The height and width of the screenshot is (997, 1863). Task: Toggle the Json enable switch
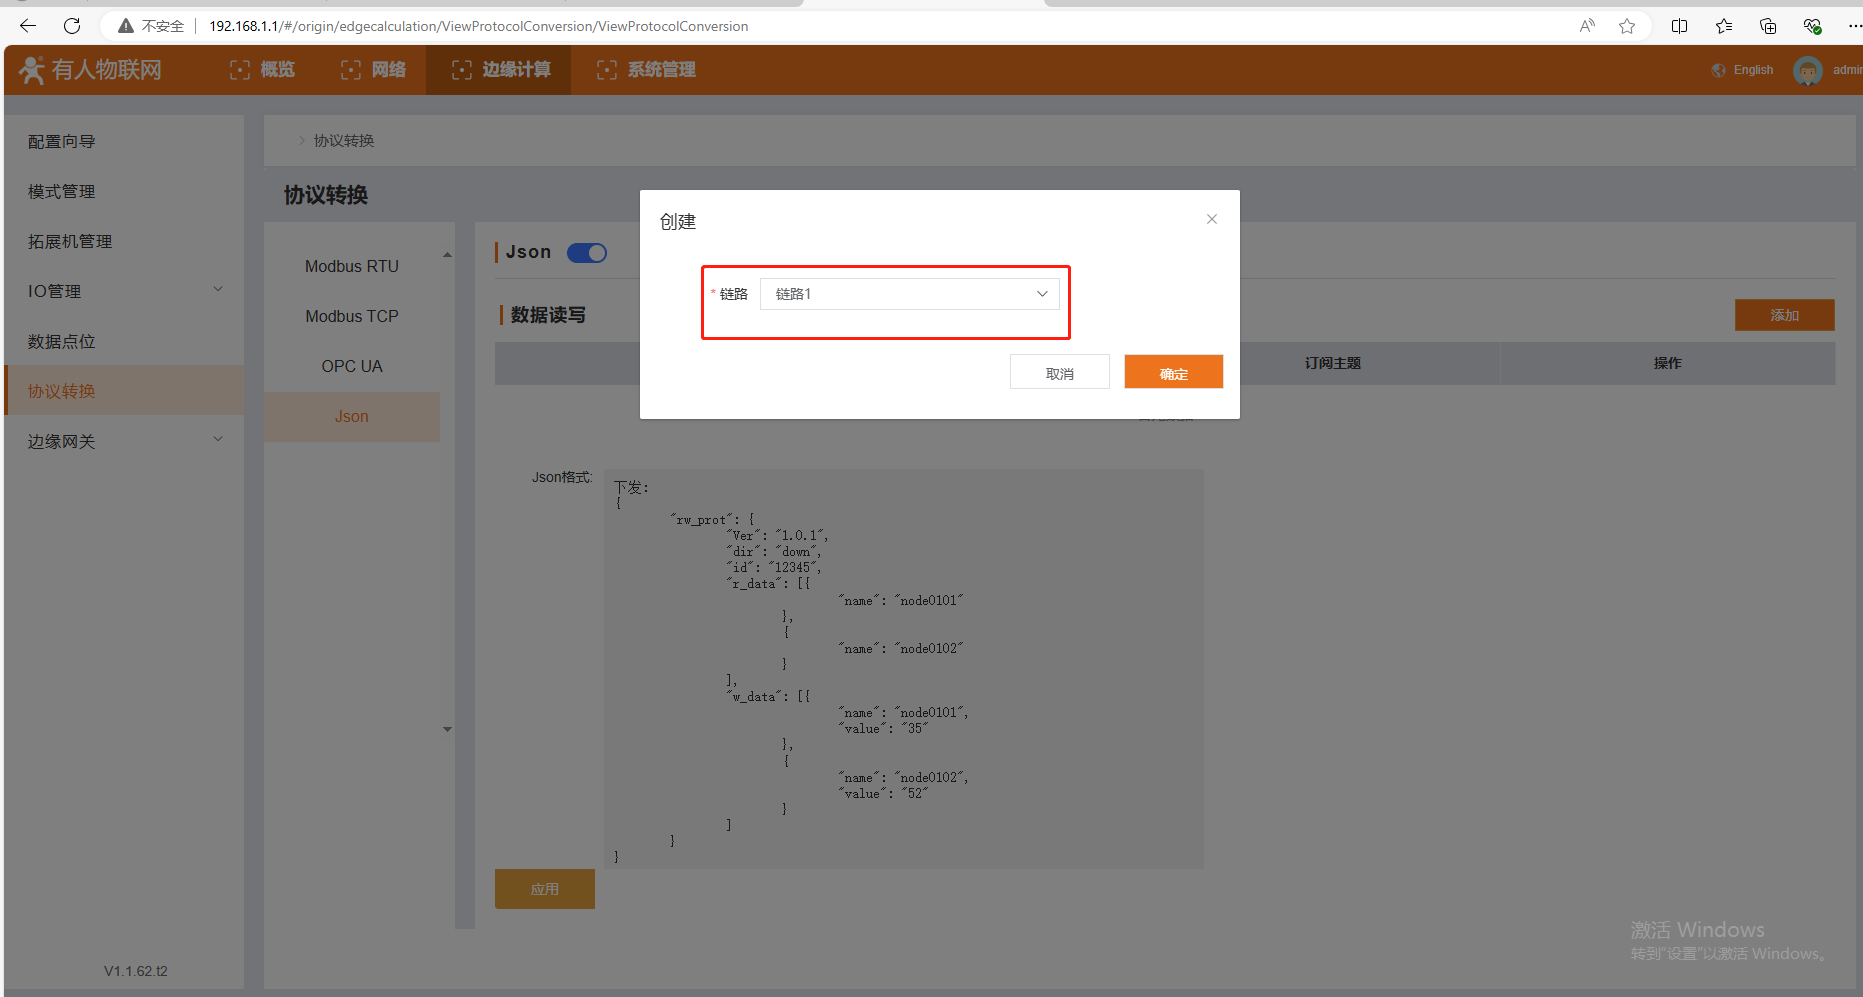(587, 253)
